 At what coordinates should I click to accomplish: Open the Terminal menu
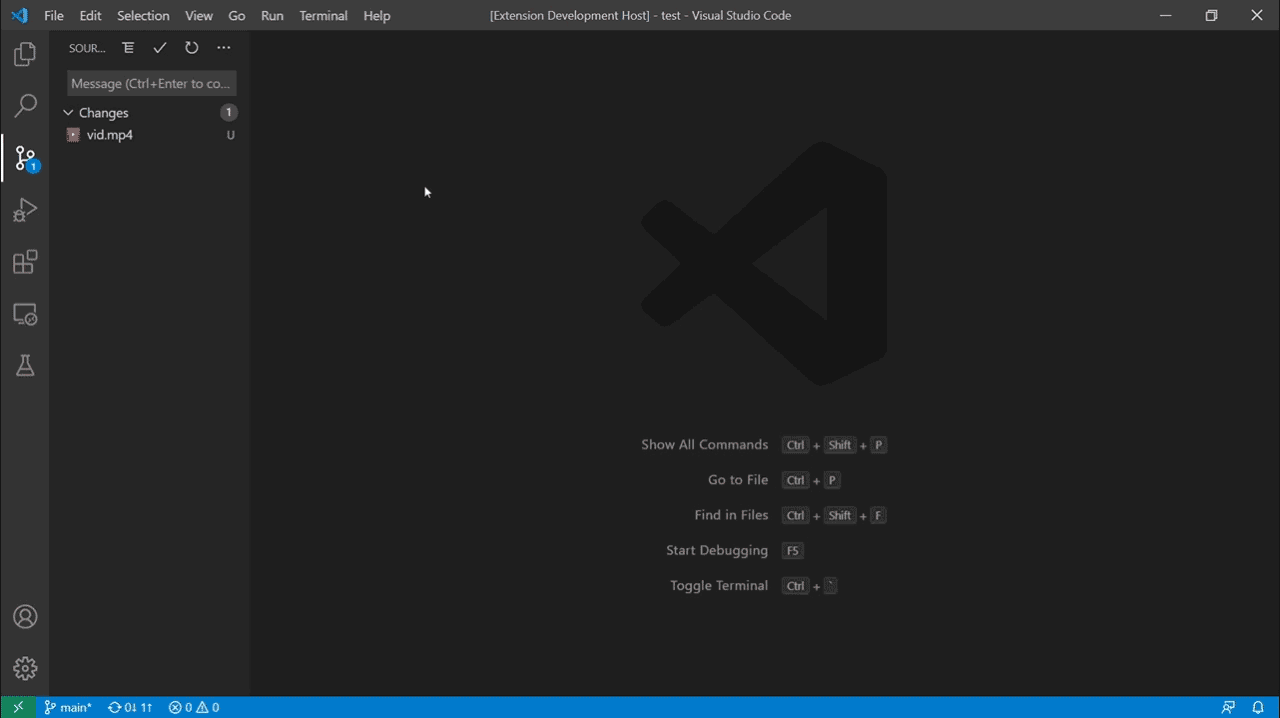click(x=323, y=16)
